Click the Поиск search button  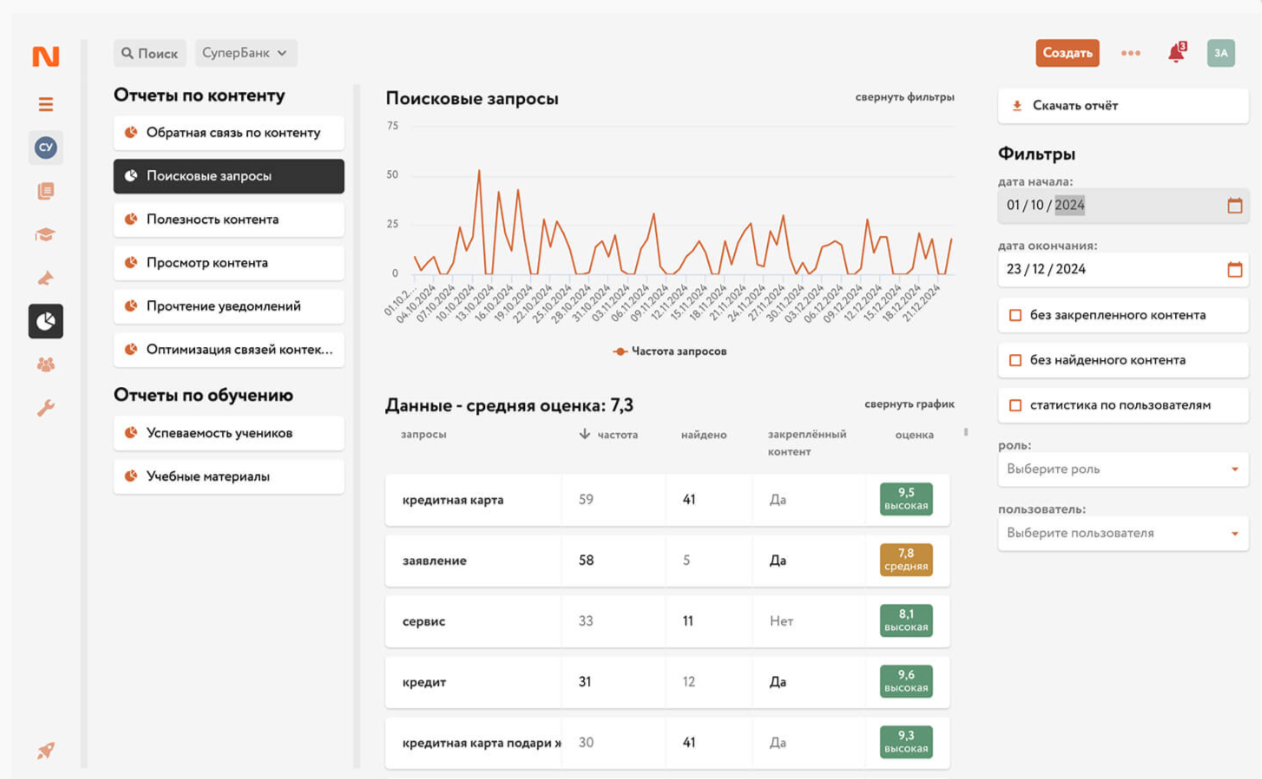tap(150, 53)
